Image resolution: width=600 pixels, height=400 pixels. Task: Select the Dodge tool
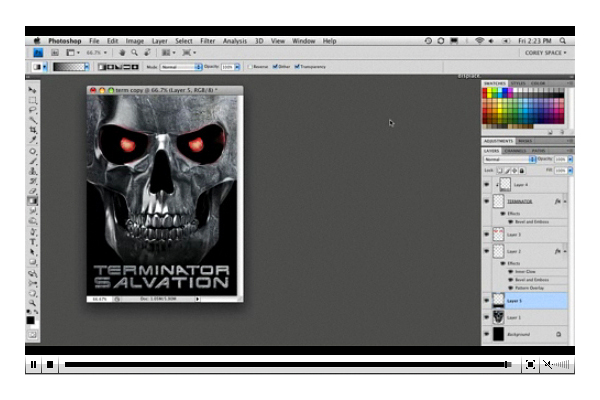coord(33,221)
